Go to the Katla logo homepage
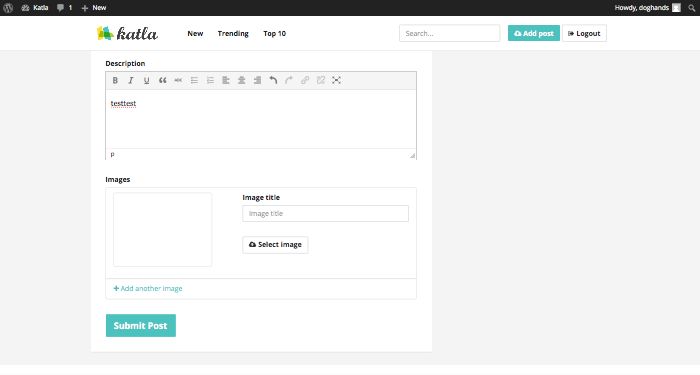The width and height of the screenshot is (700, 375). pos(127,33)
